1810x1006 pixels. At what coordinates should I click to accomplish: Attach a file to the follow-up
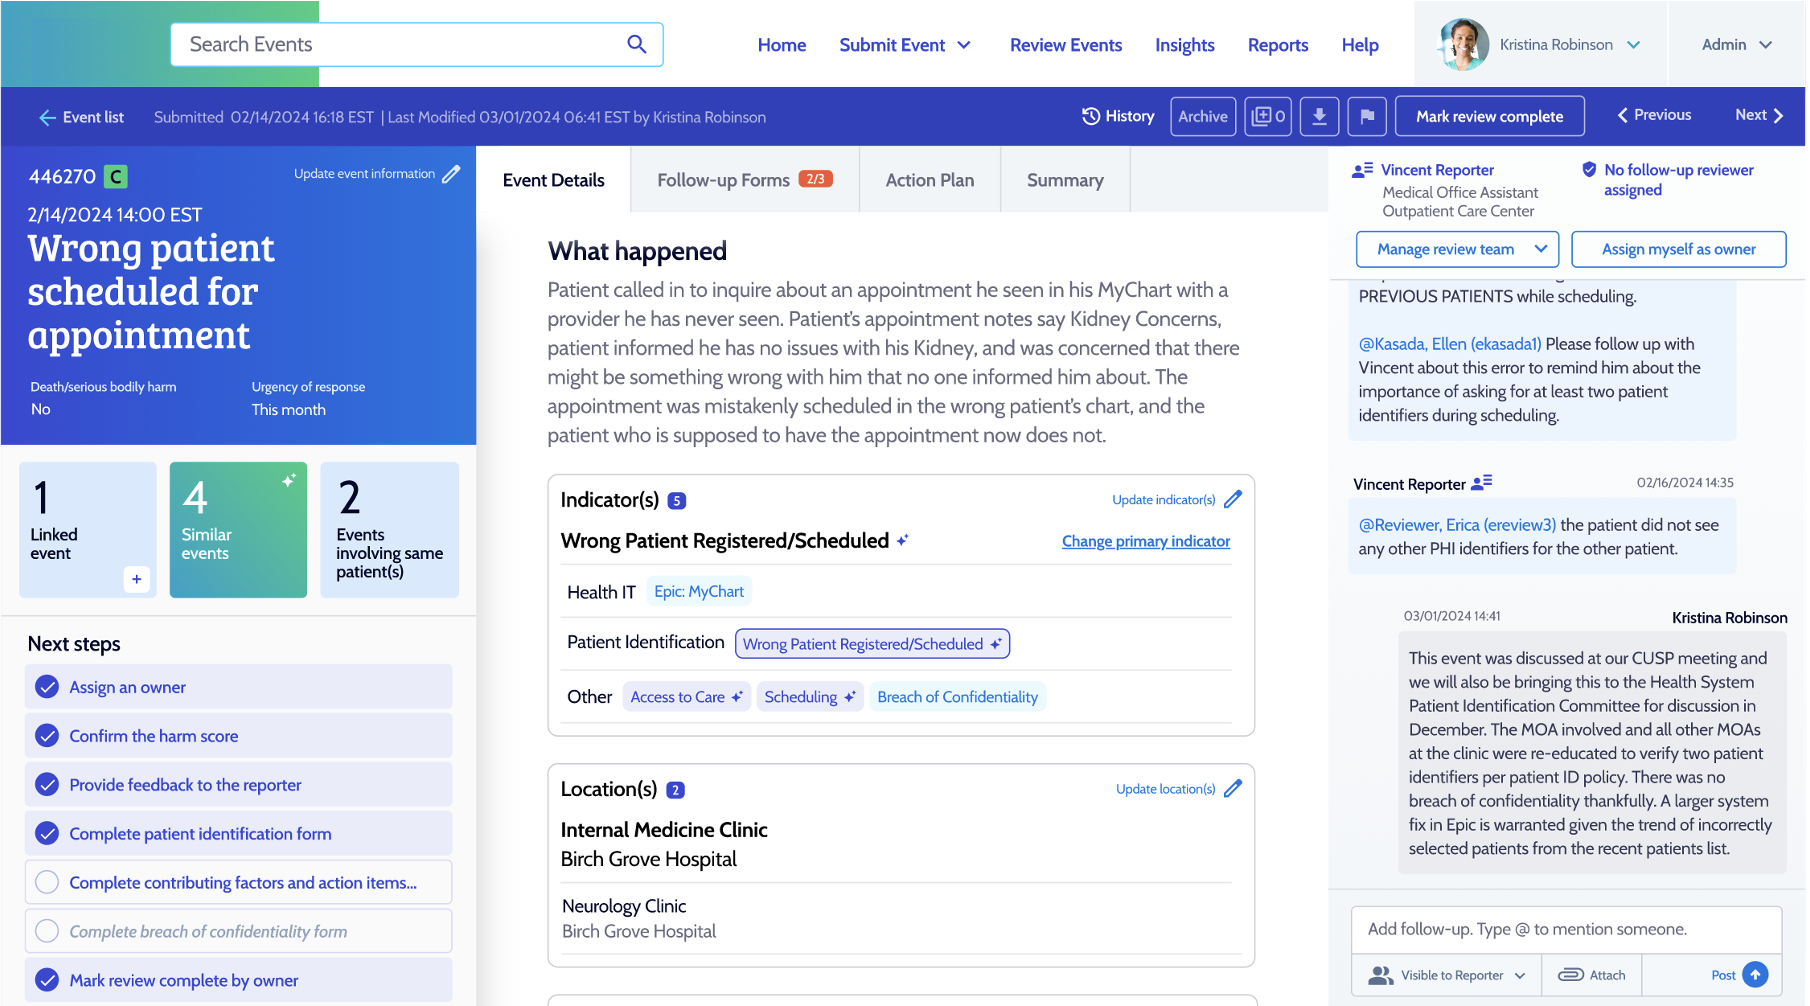pyautogui.click(x=1591, y=974)
